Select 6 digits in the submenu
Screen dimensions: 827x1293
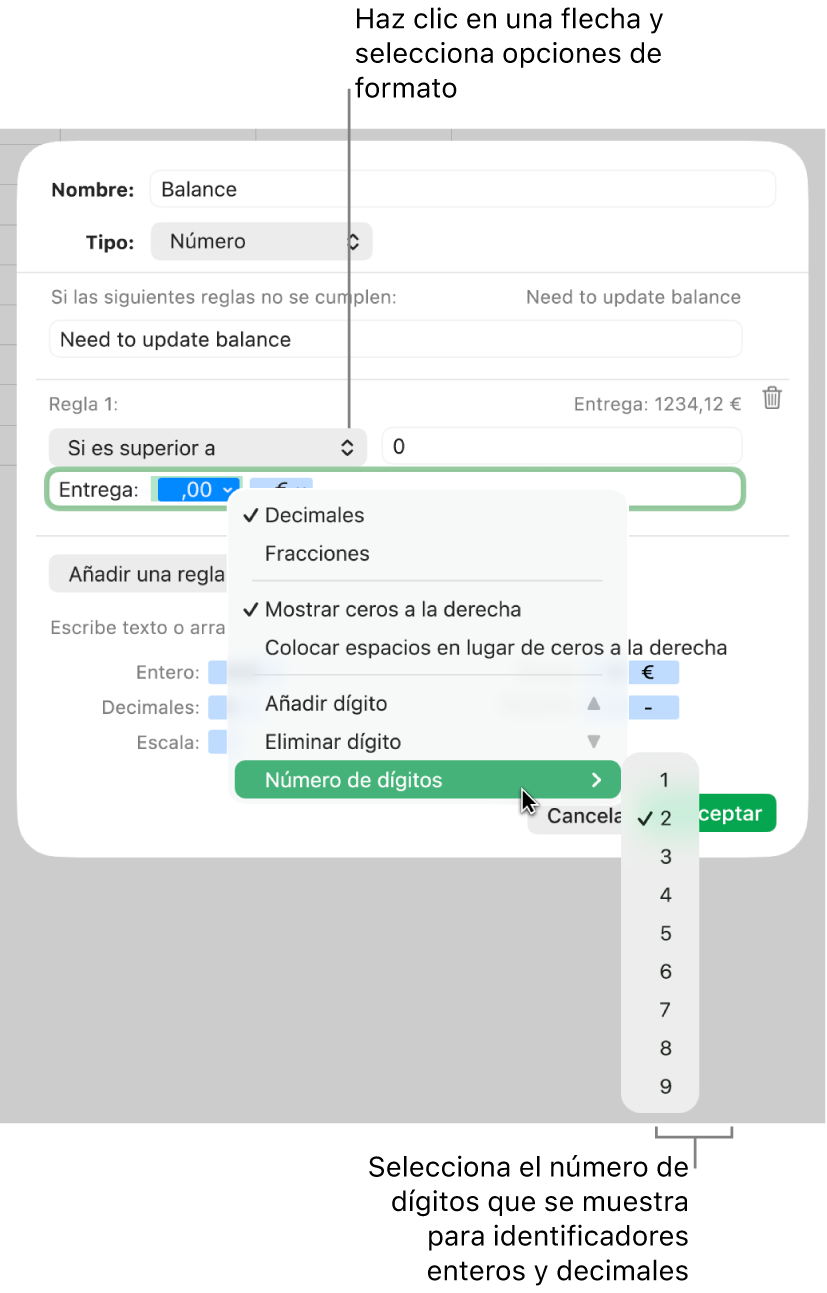pos(660,972)
